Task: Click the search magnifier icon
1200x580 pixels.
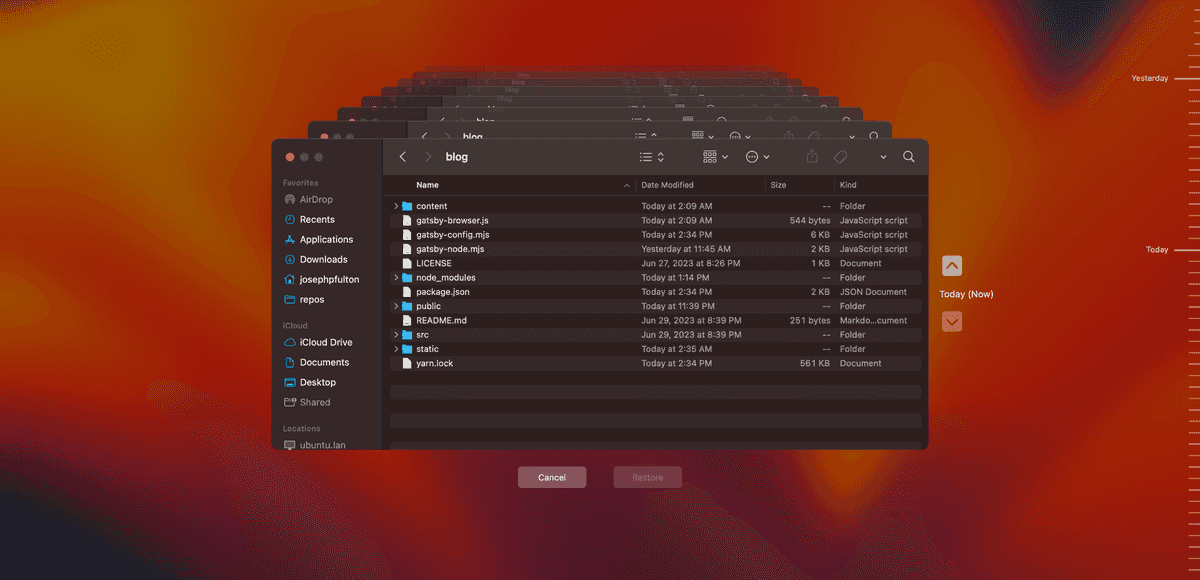Action: click(x=908, y=157)
